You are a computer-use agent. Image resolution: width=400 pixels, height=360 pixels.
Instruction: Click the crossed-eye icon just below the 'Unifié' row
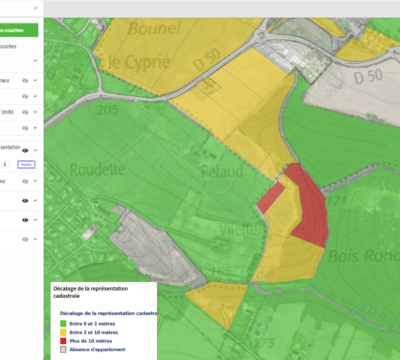click(25, 128)
